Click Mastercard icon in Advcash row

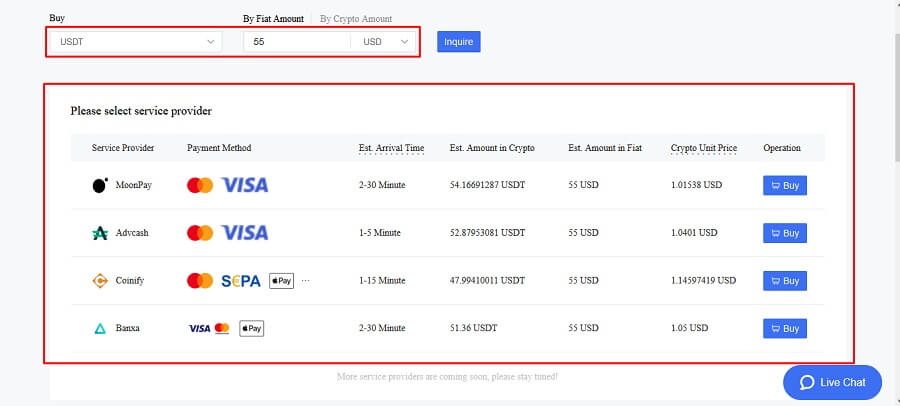coord(200,233)
